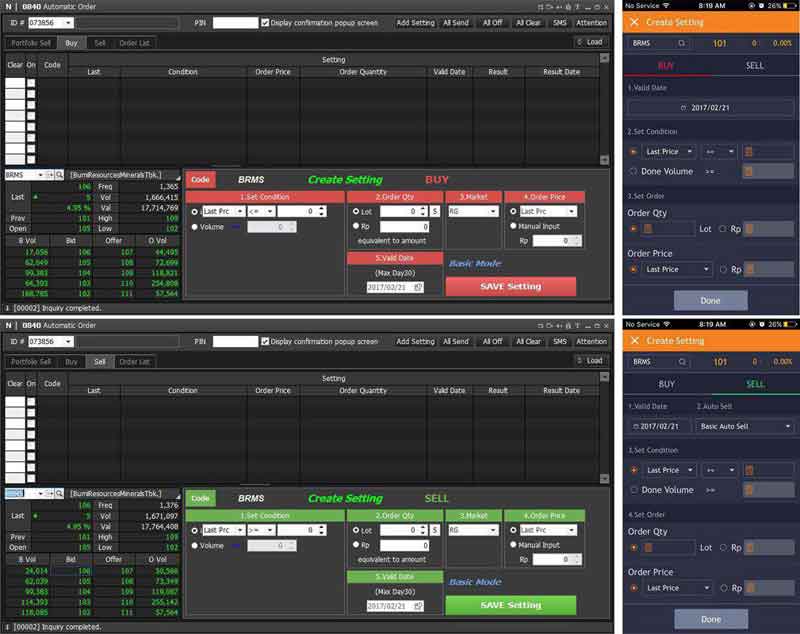Click the $ icon beside Lot in the red Order Qty panel
The height and width of the screenshot is (634, 800).
tap(435, 212)
